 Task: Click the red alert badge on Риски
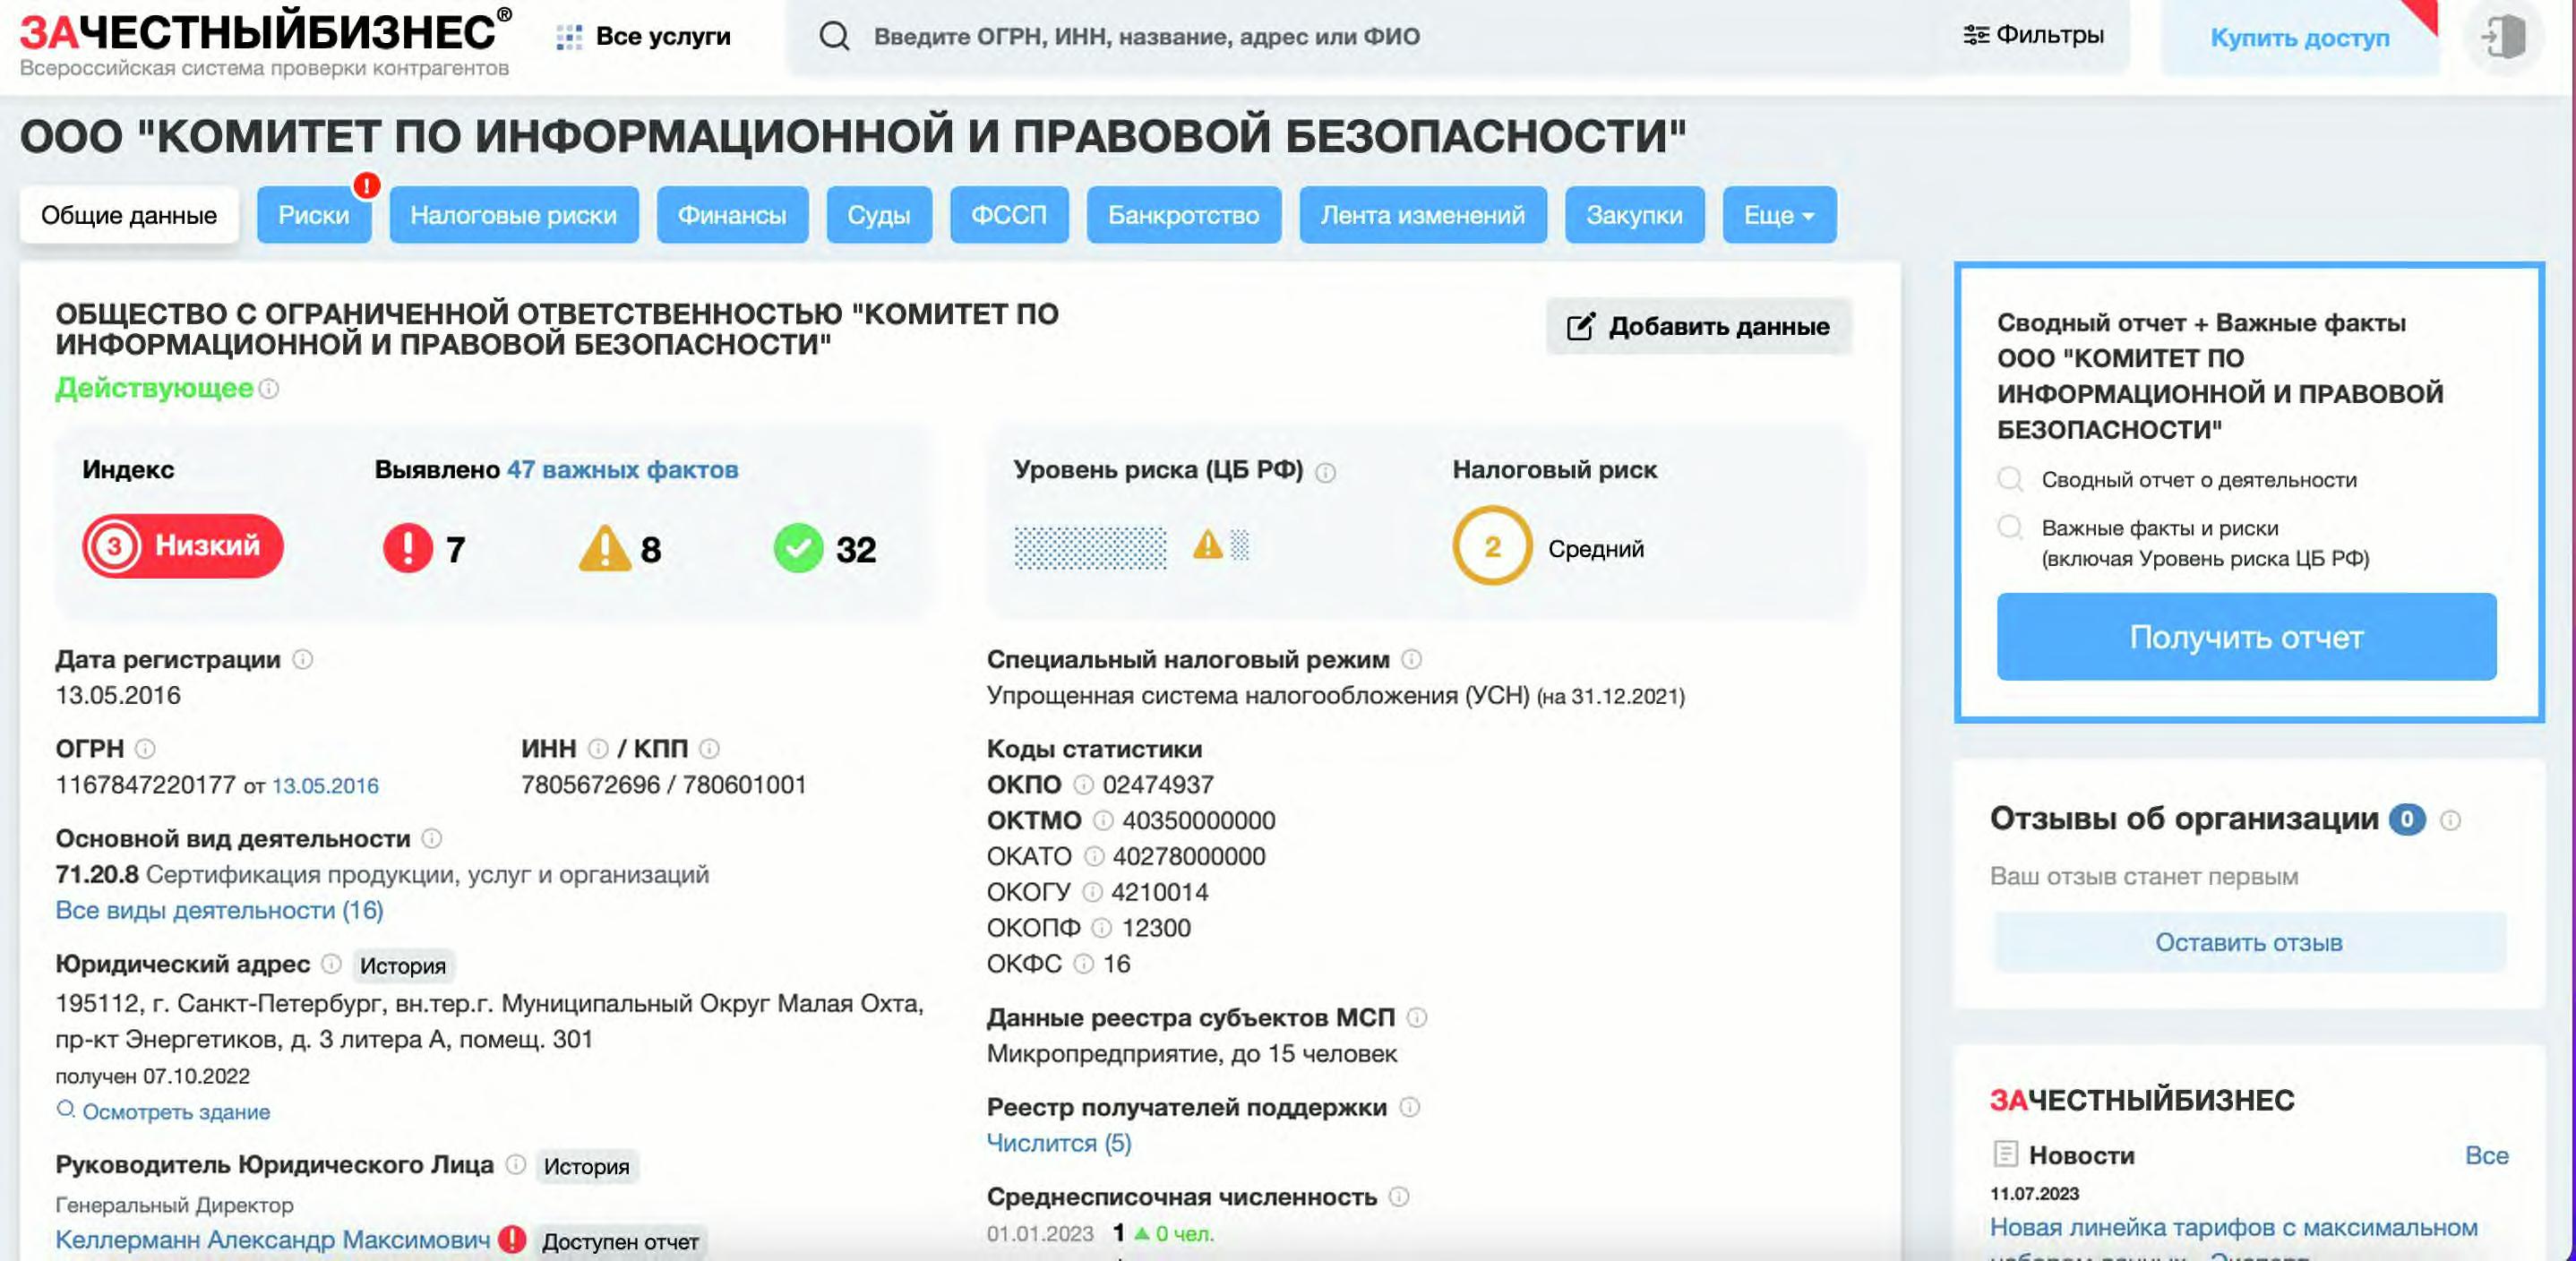pos(367,185)
